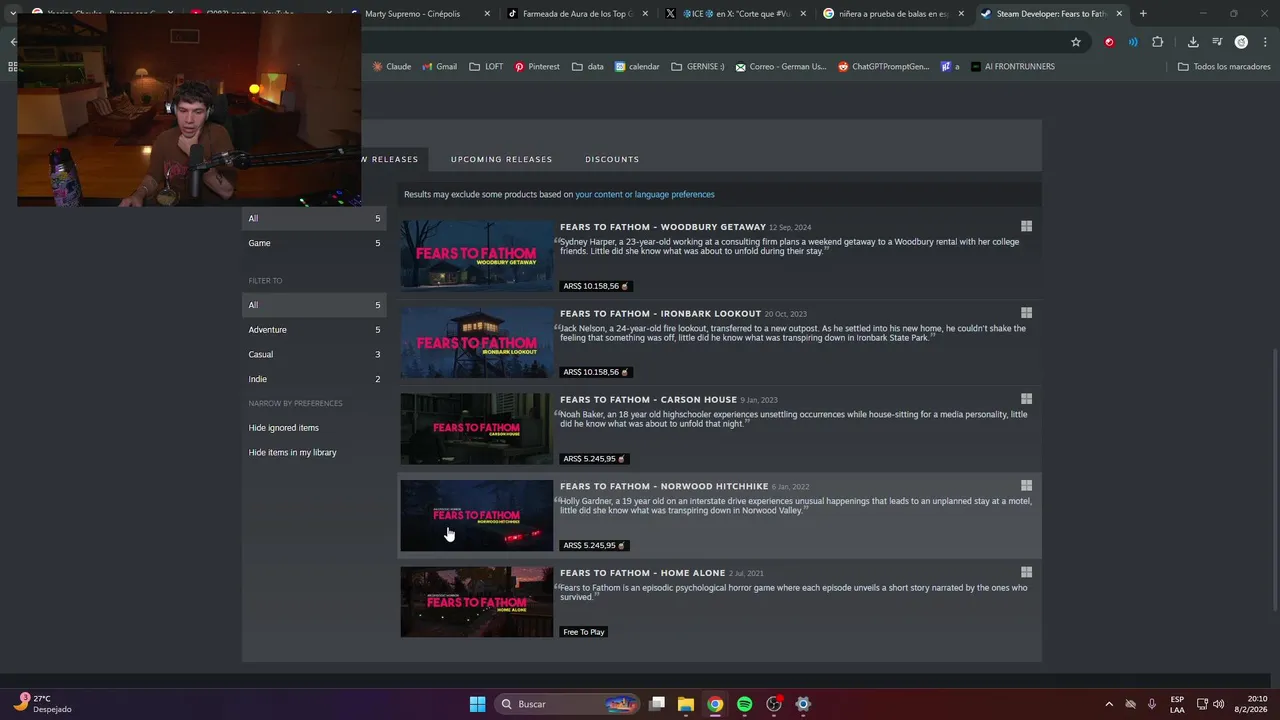Click Free To Play label on Home Alone
The height and width of the screenshot is (720, 1280).
[x=584, y=632]
